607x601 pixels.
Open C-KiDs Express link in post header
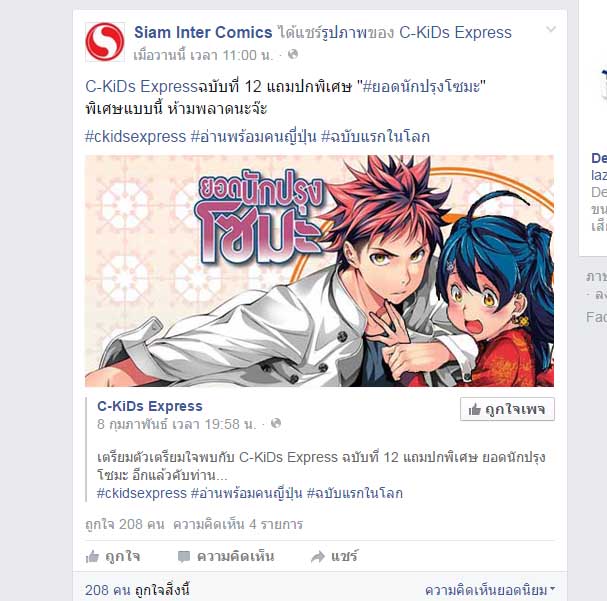click(x=455, y=33)
